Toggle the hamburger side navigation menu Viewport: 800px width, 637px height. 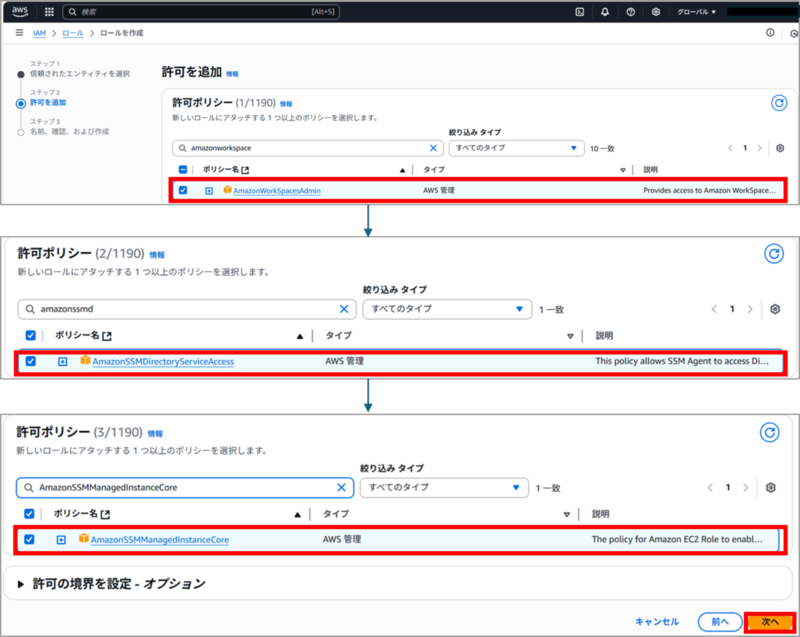point(19,33)
